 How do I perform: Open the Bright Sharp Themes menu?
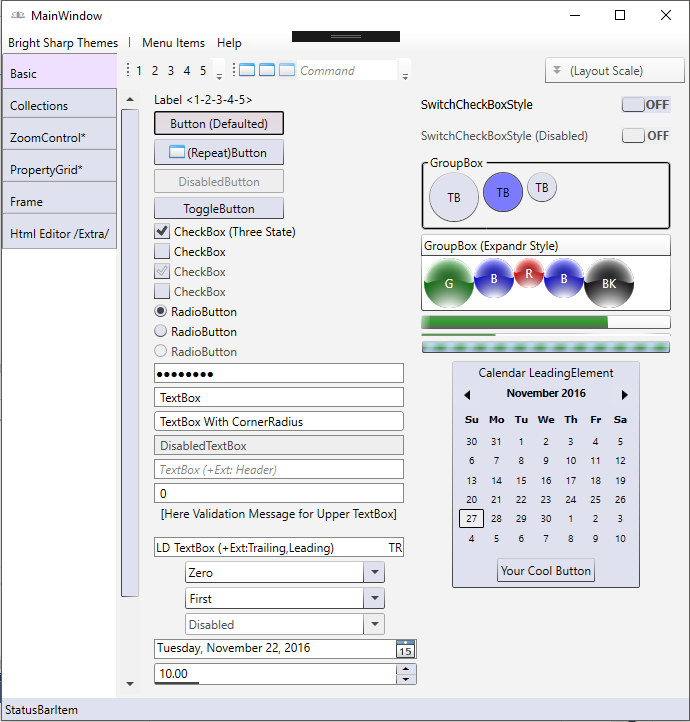tap(63, 43)
